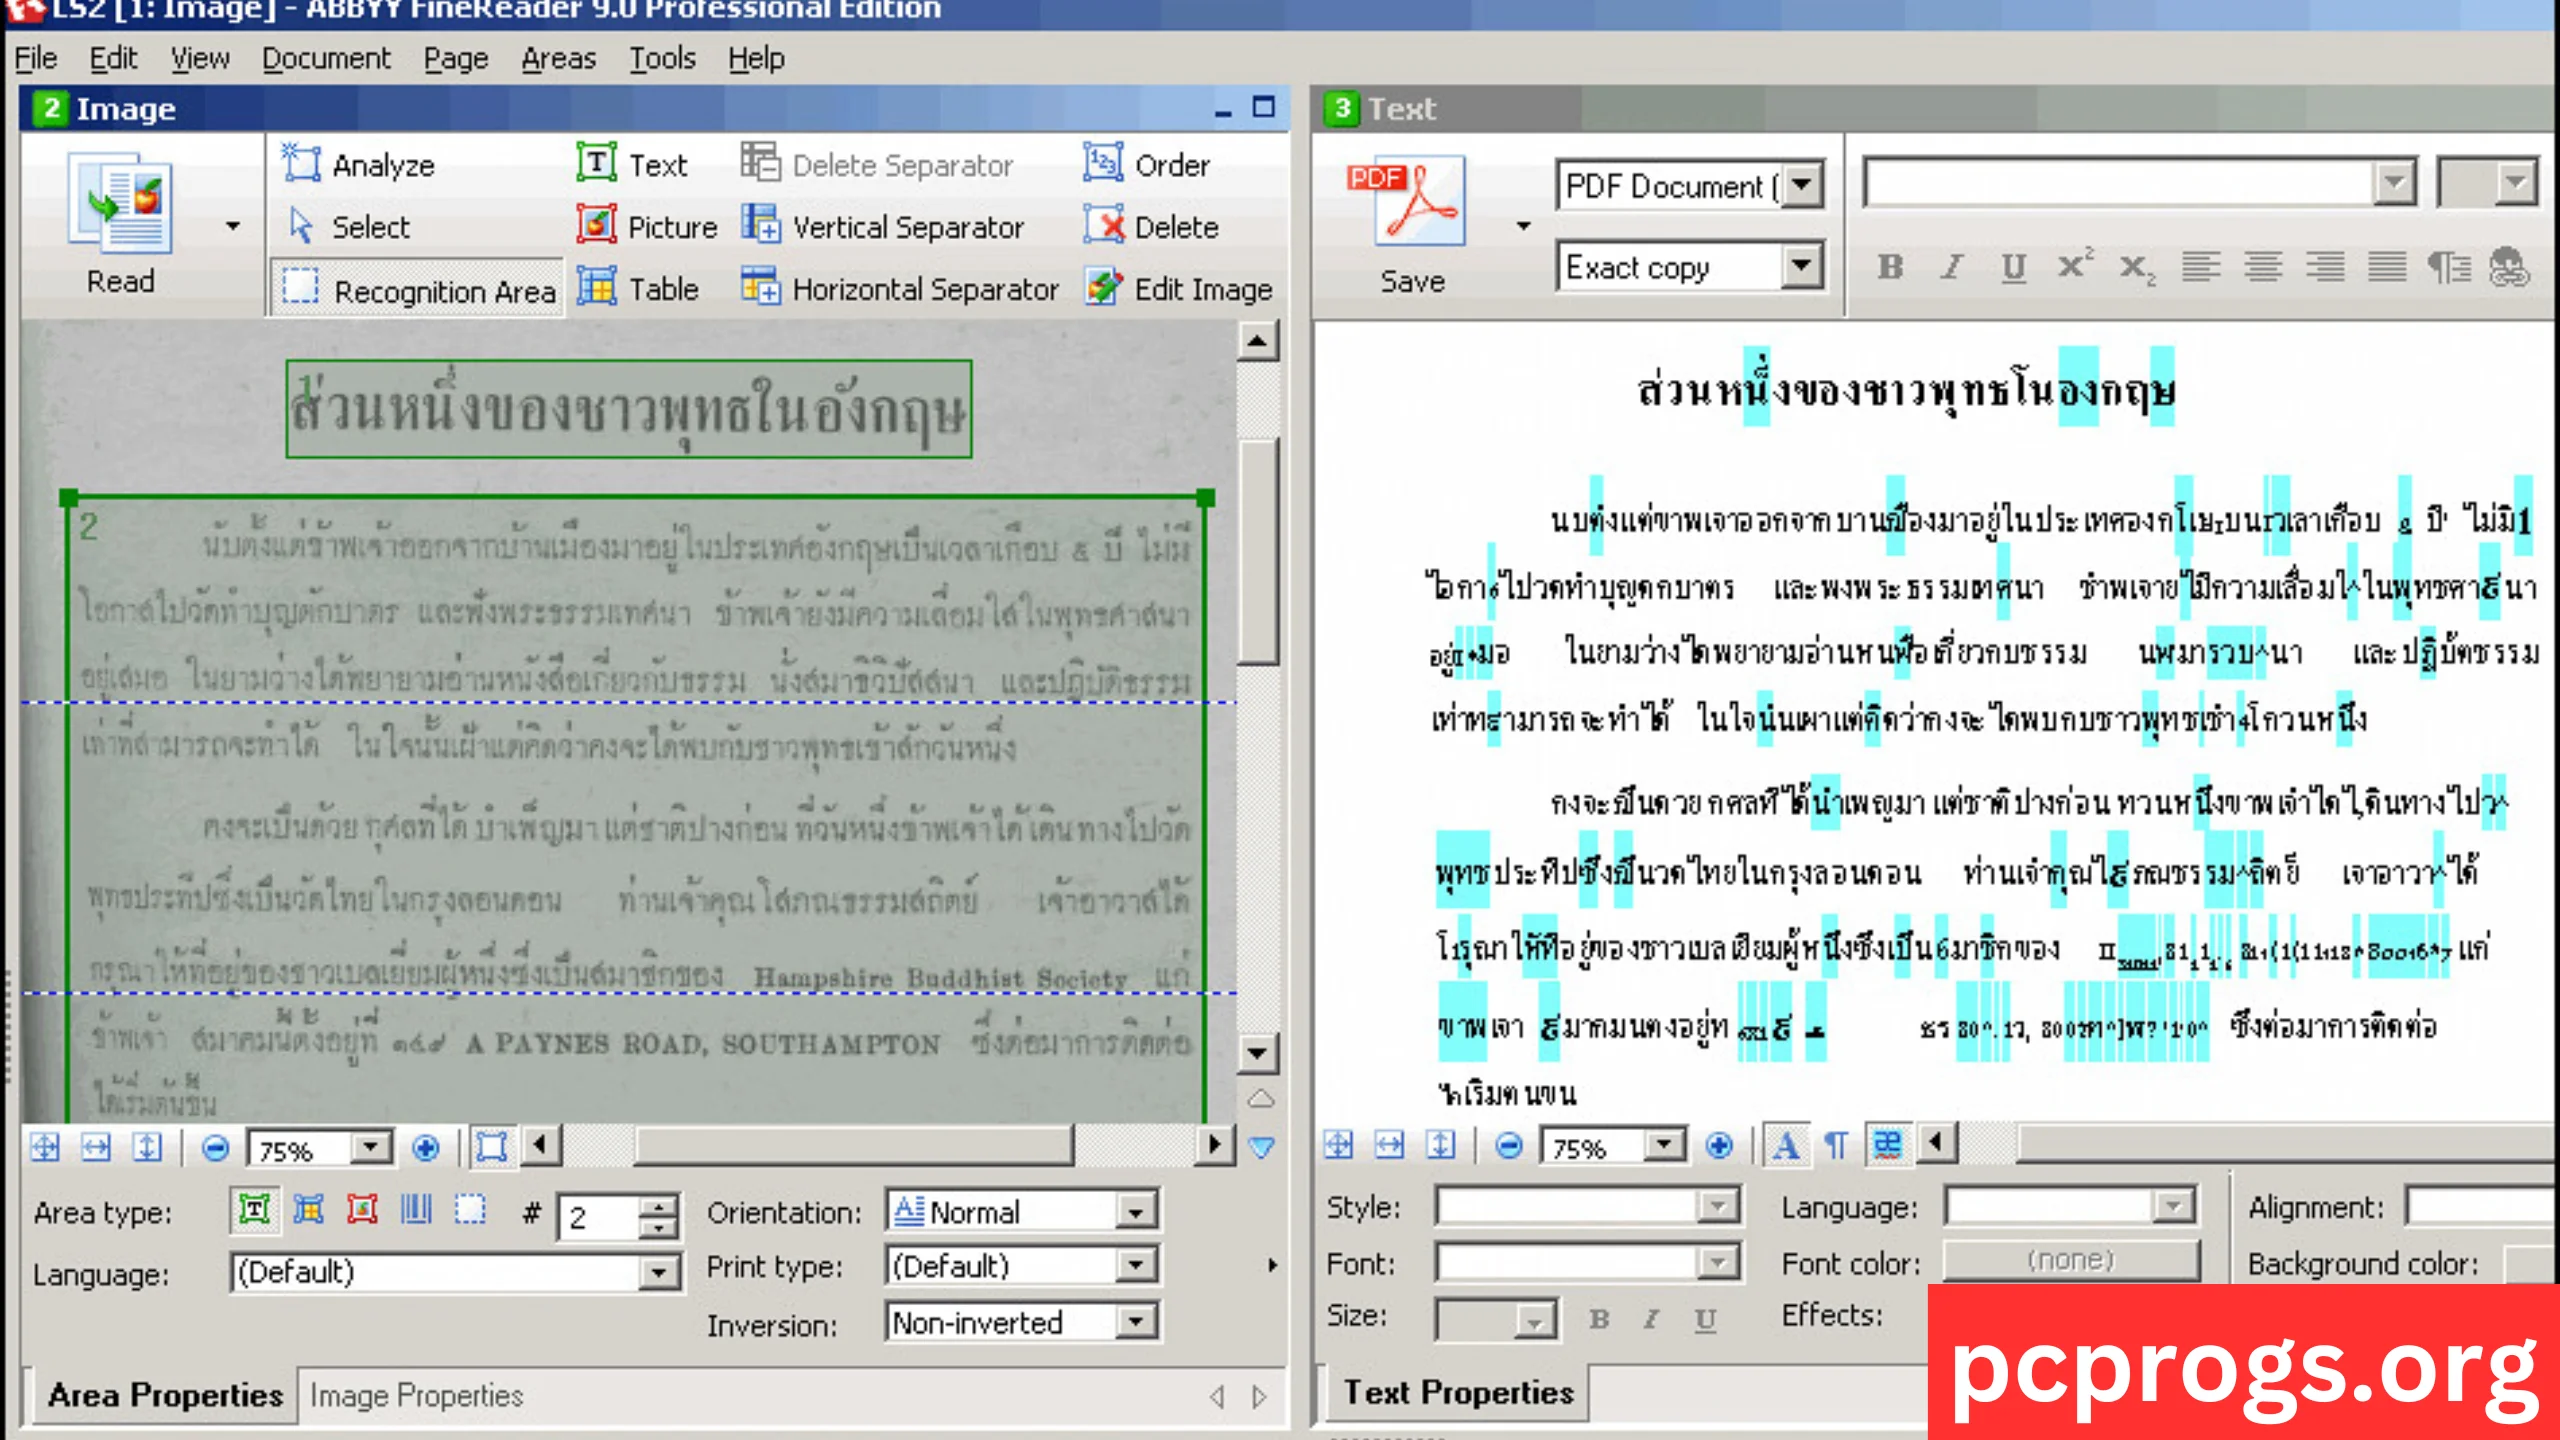Viewport: 2560px width, 1440px height.
Task: Click Delete Separator tool
Action: tap(877, 164)
